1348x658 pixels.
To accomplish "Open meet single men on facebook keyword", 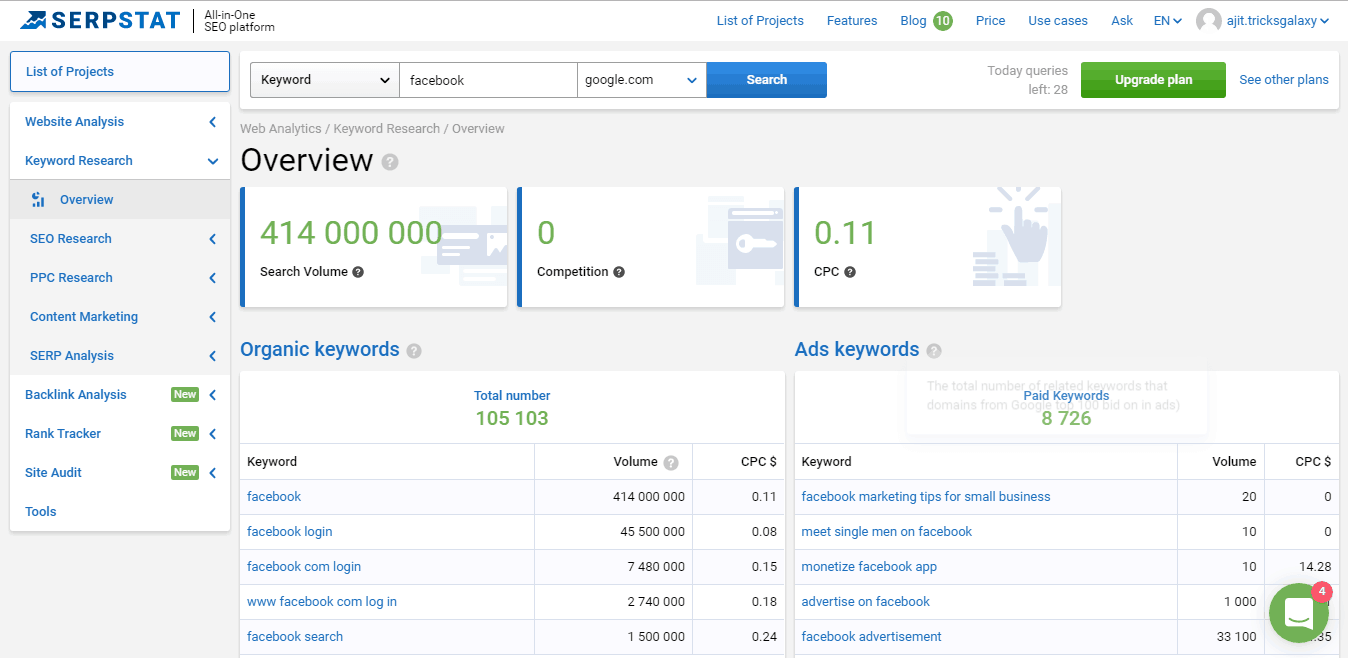I will [x=887, y=532].
